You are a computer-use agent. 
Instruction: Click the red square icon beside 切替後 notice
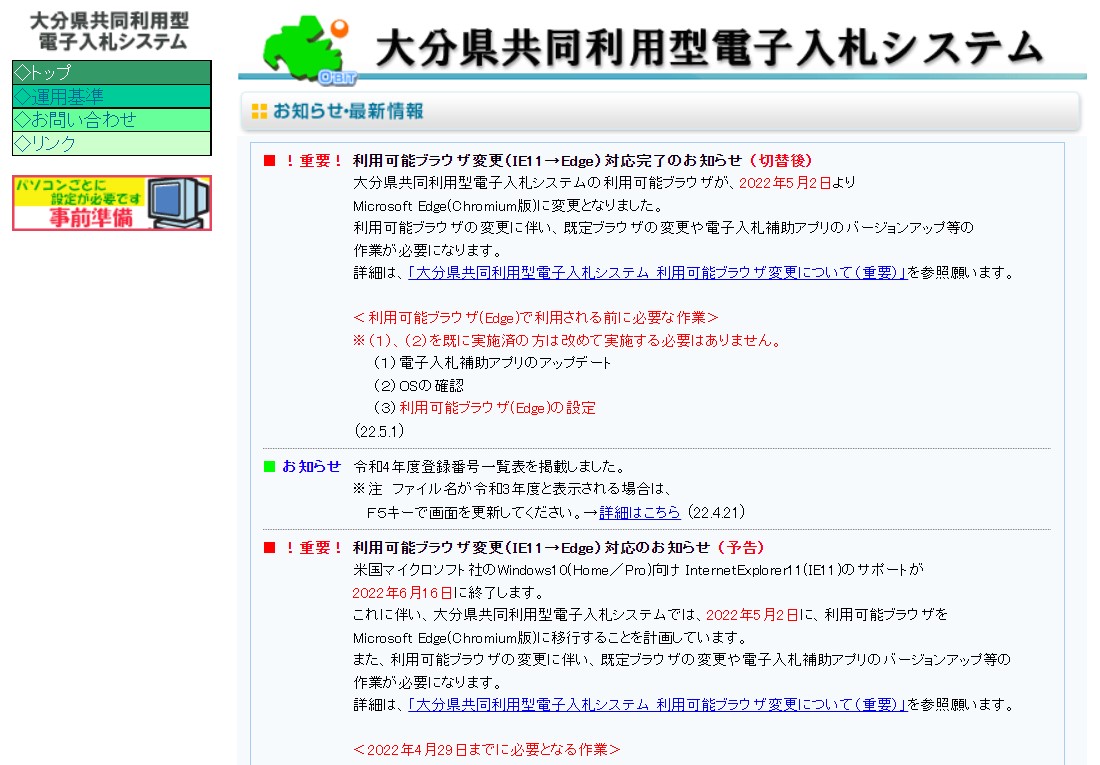pyautogui.click(x=269, y=161)
